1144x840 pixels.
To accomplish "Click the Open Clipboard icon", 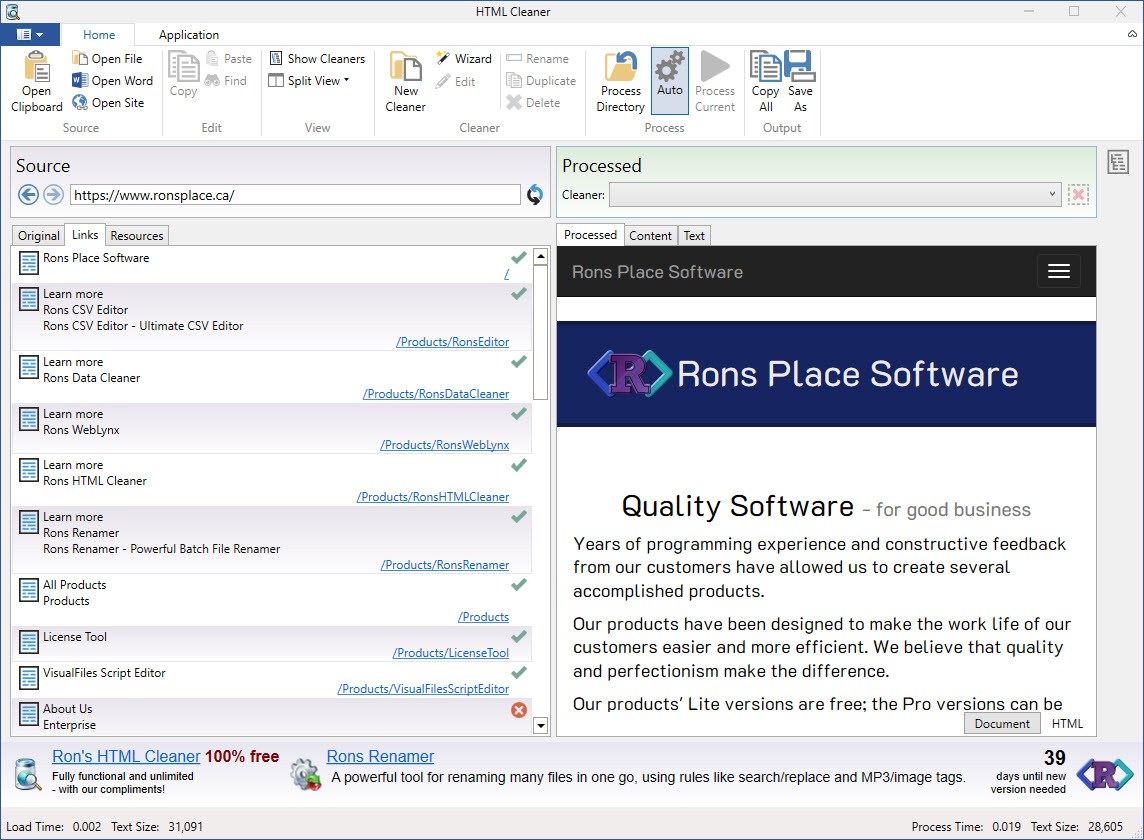I will (x=37, y=68).
